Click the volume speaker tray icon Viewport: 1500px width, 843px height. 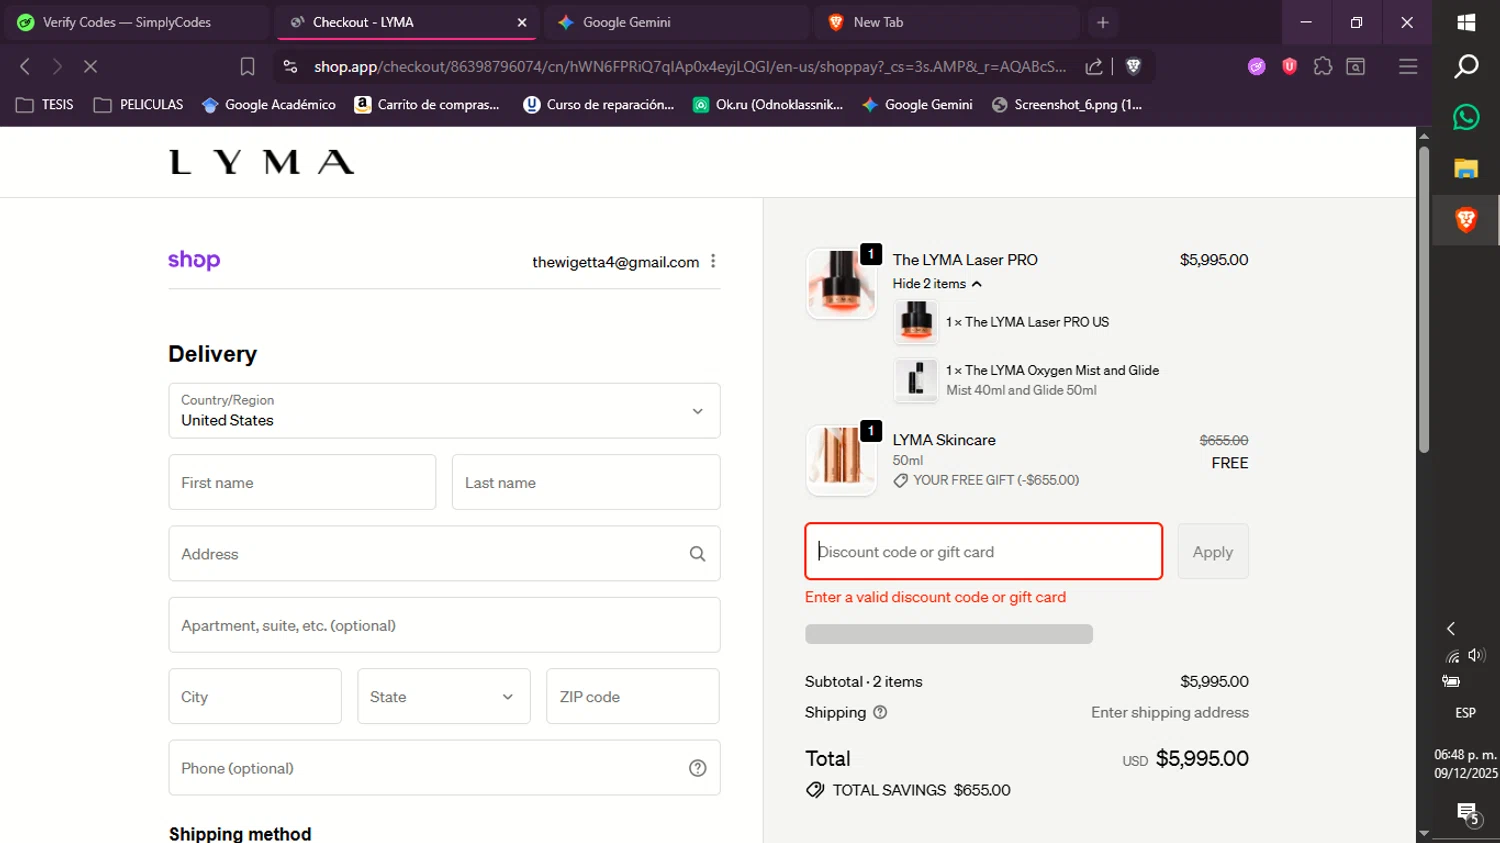point(1476,655)
